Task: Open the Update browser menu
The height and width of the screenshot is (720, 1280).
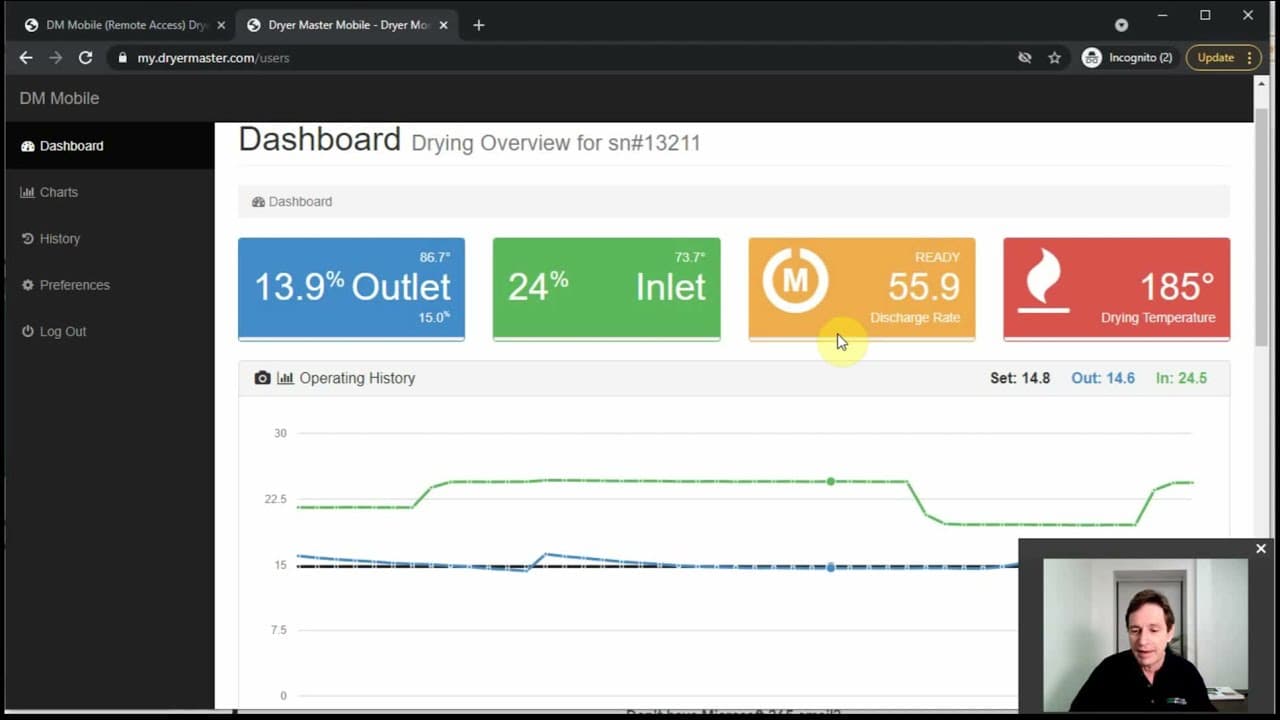Action: pyautogui.click(x=1224, y=58)
